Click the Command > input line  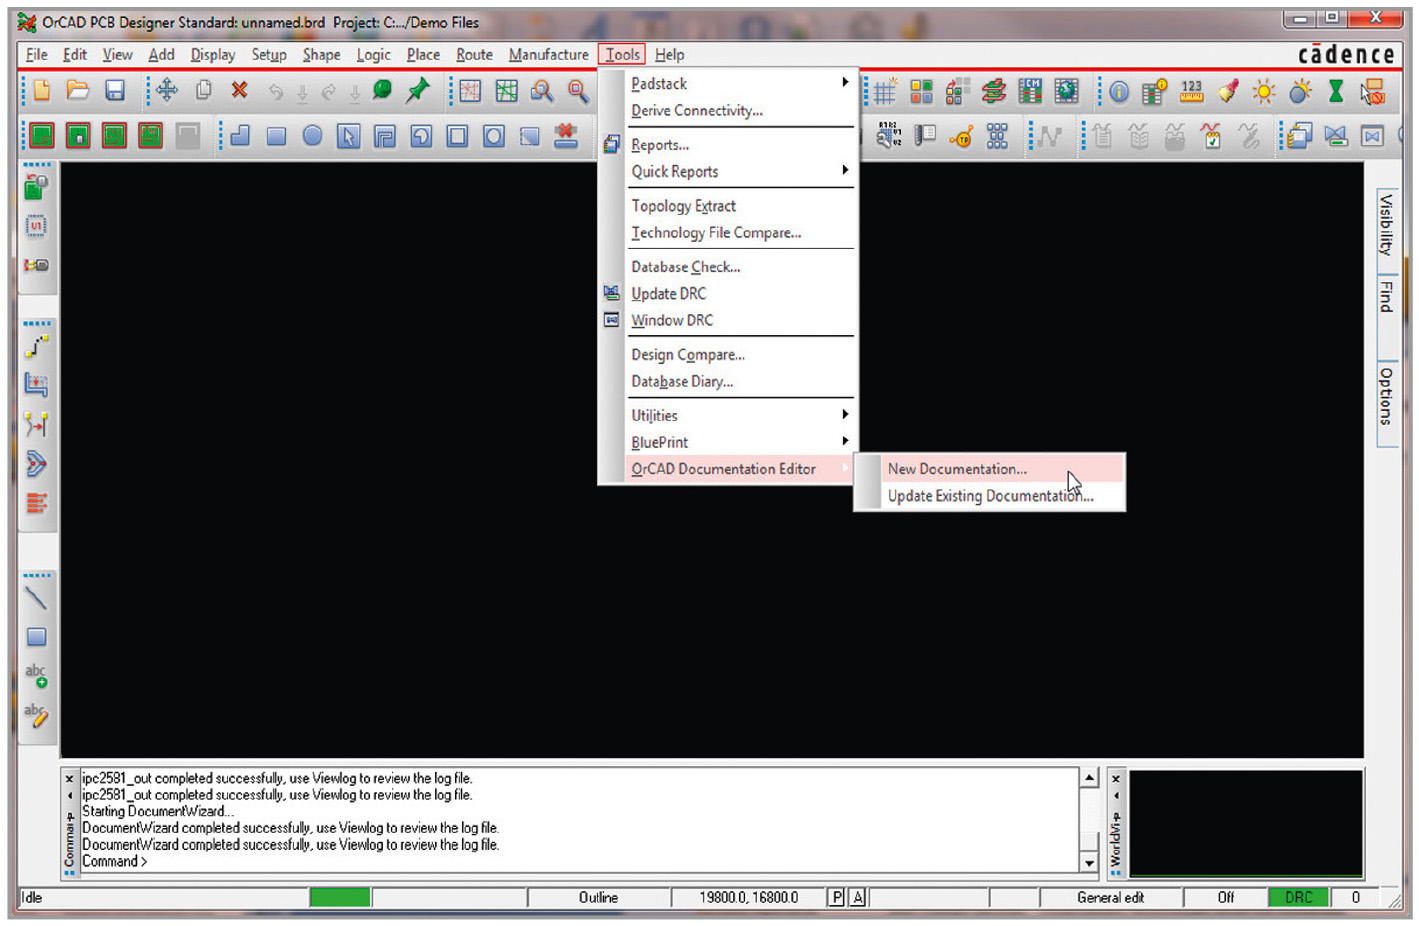coord(578,862)
